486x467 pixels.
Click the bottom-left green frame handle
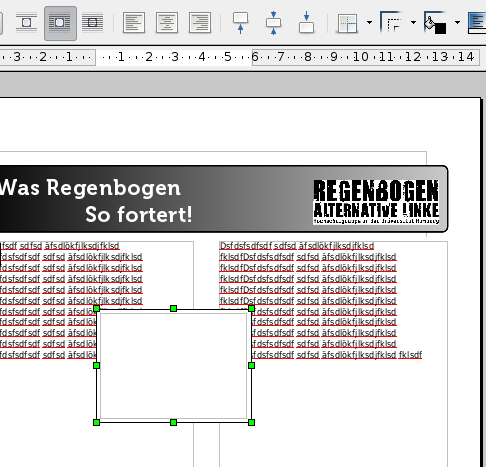click(96, 423)
